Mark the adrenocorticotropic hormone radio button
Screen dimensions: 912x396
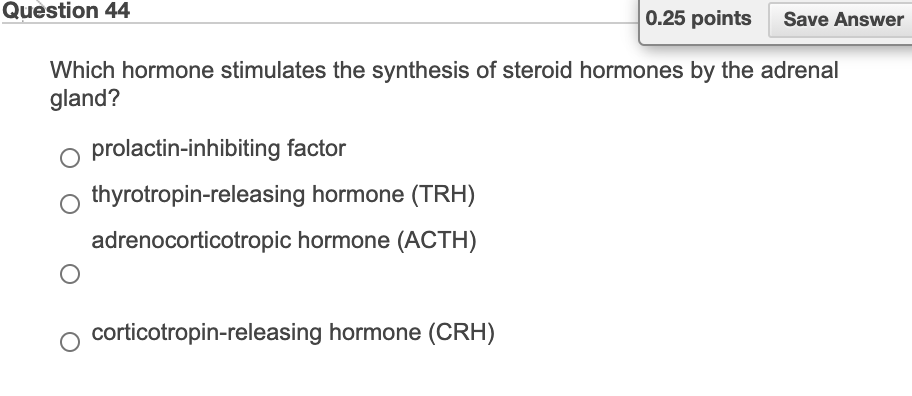[70, 274]
